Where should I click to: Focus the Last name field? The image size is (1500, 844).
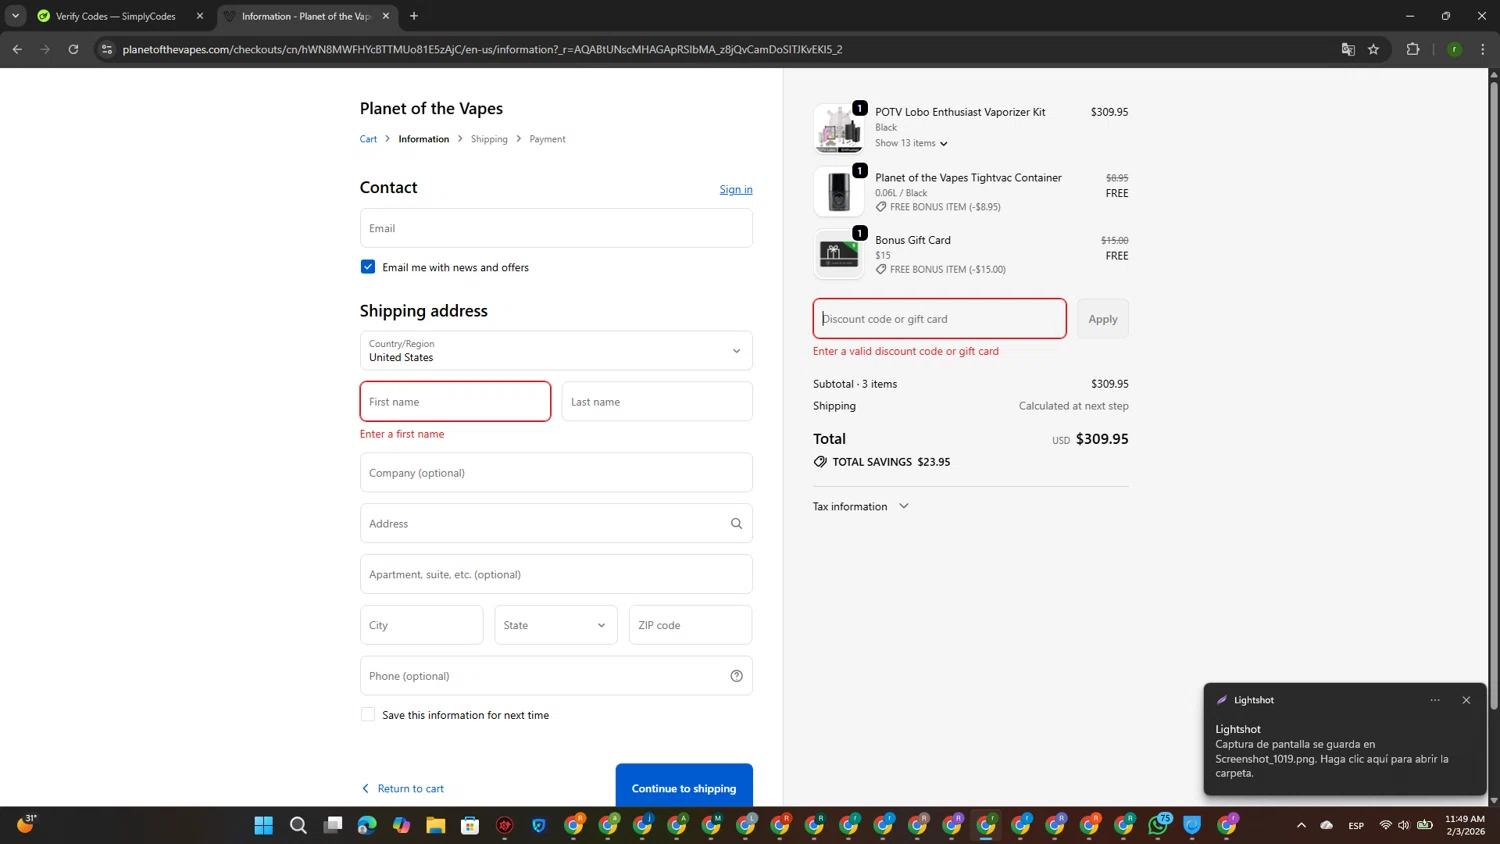tap(657, 401)
